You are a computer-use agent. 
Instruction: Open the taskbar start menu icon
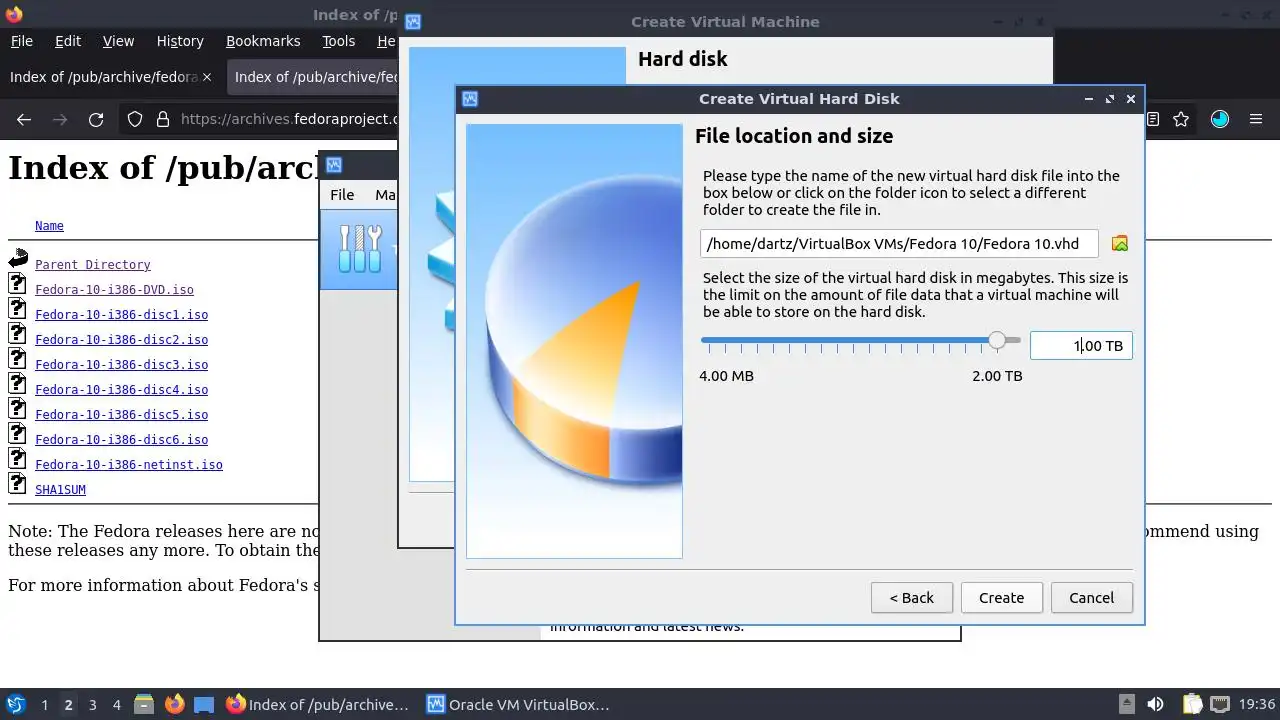[15, 704]
